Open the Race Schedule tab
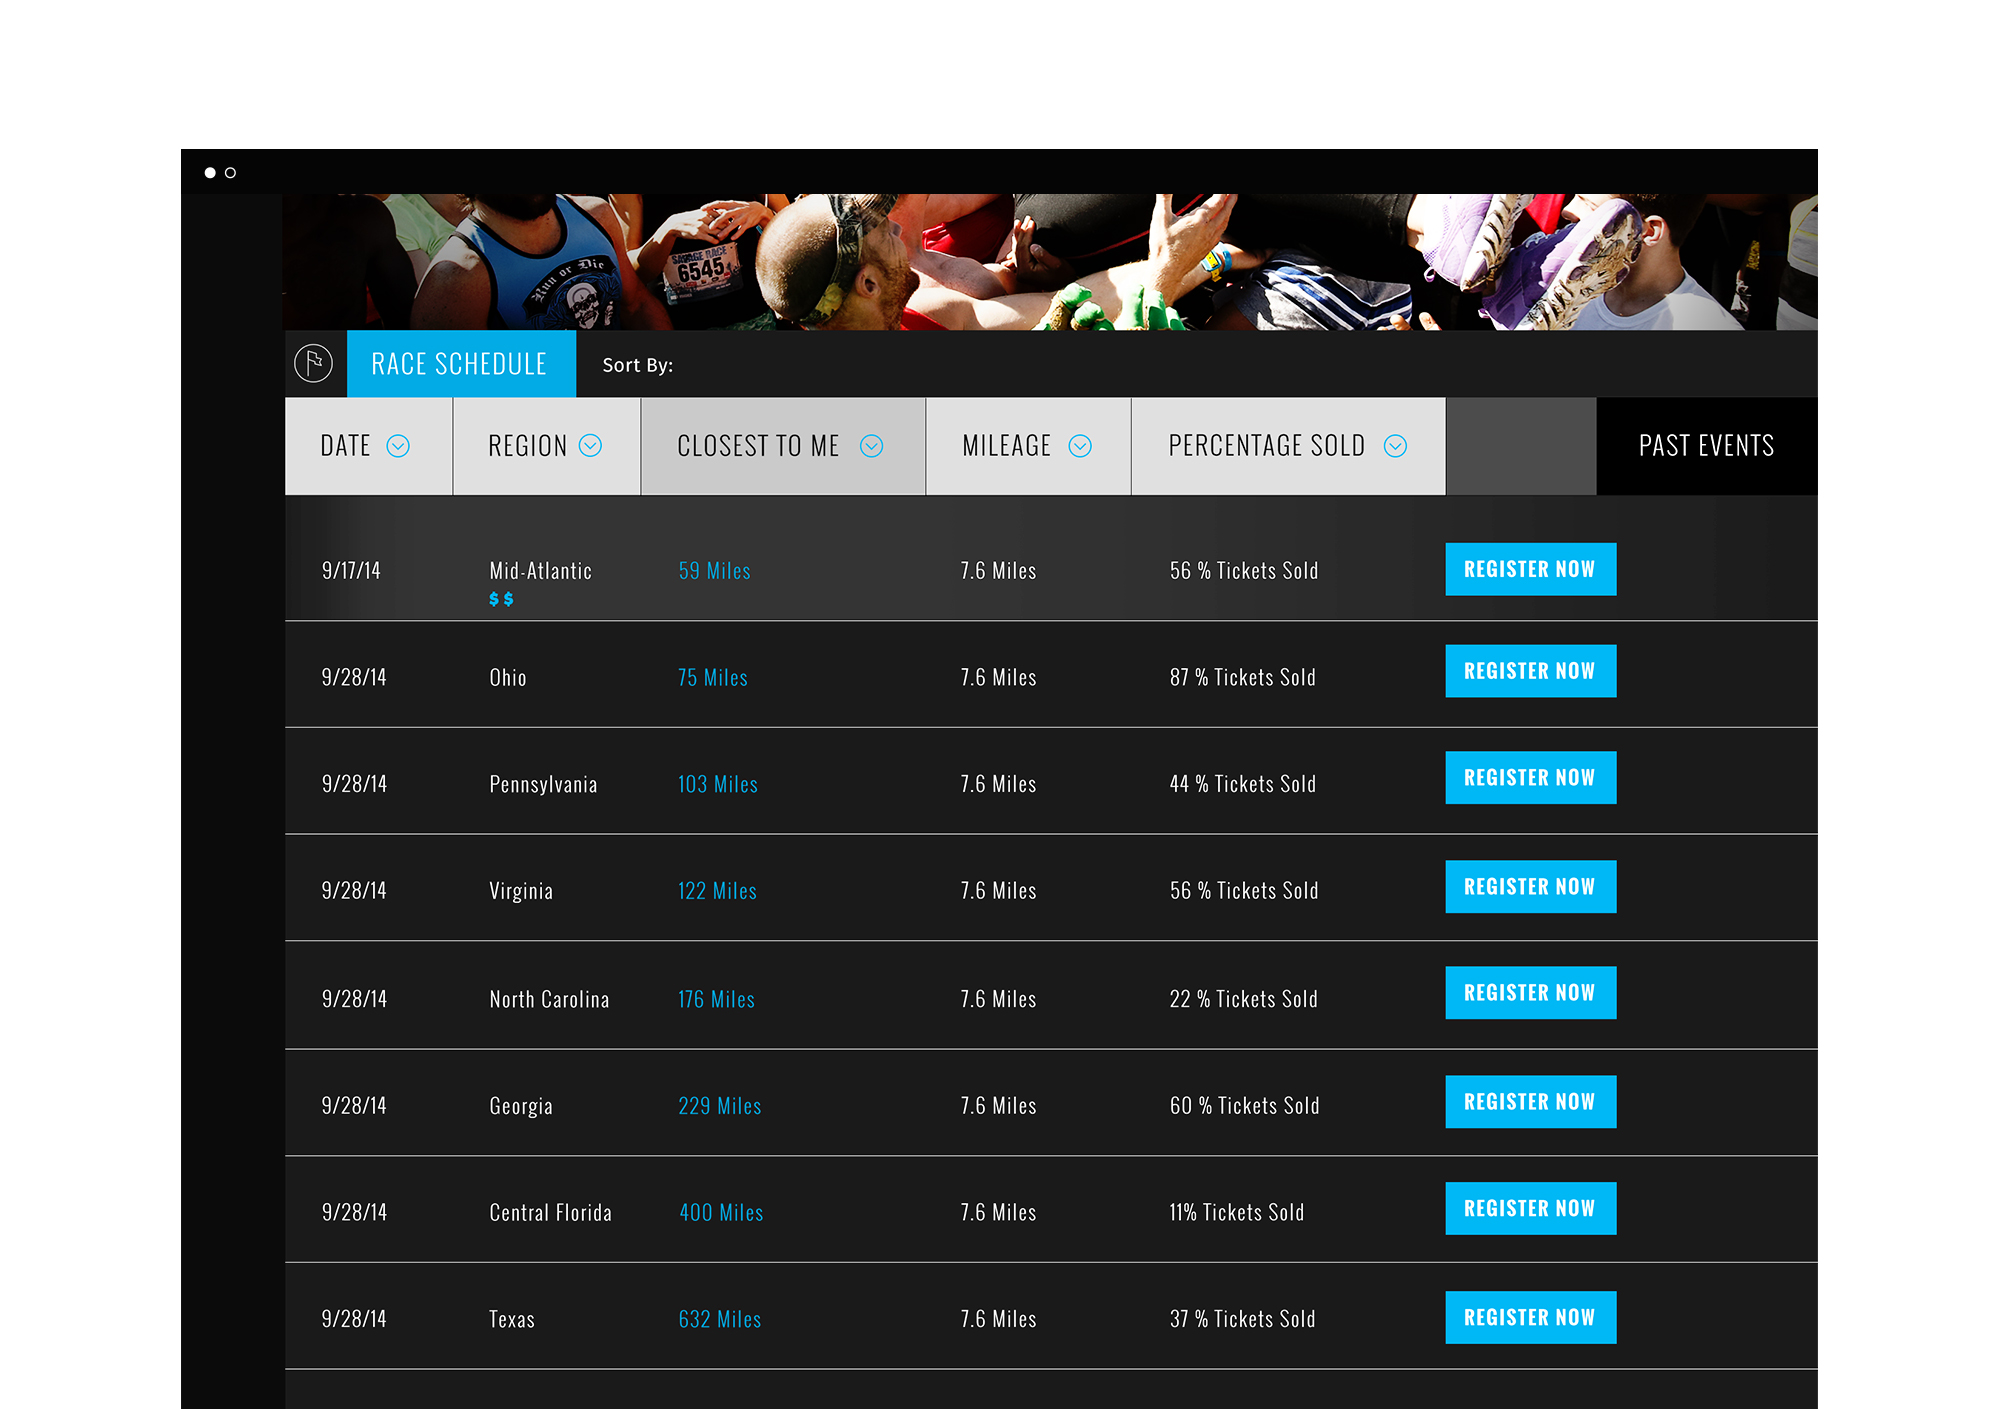2000x1409 pixels. [461, 363]
